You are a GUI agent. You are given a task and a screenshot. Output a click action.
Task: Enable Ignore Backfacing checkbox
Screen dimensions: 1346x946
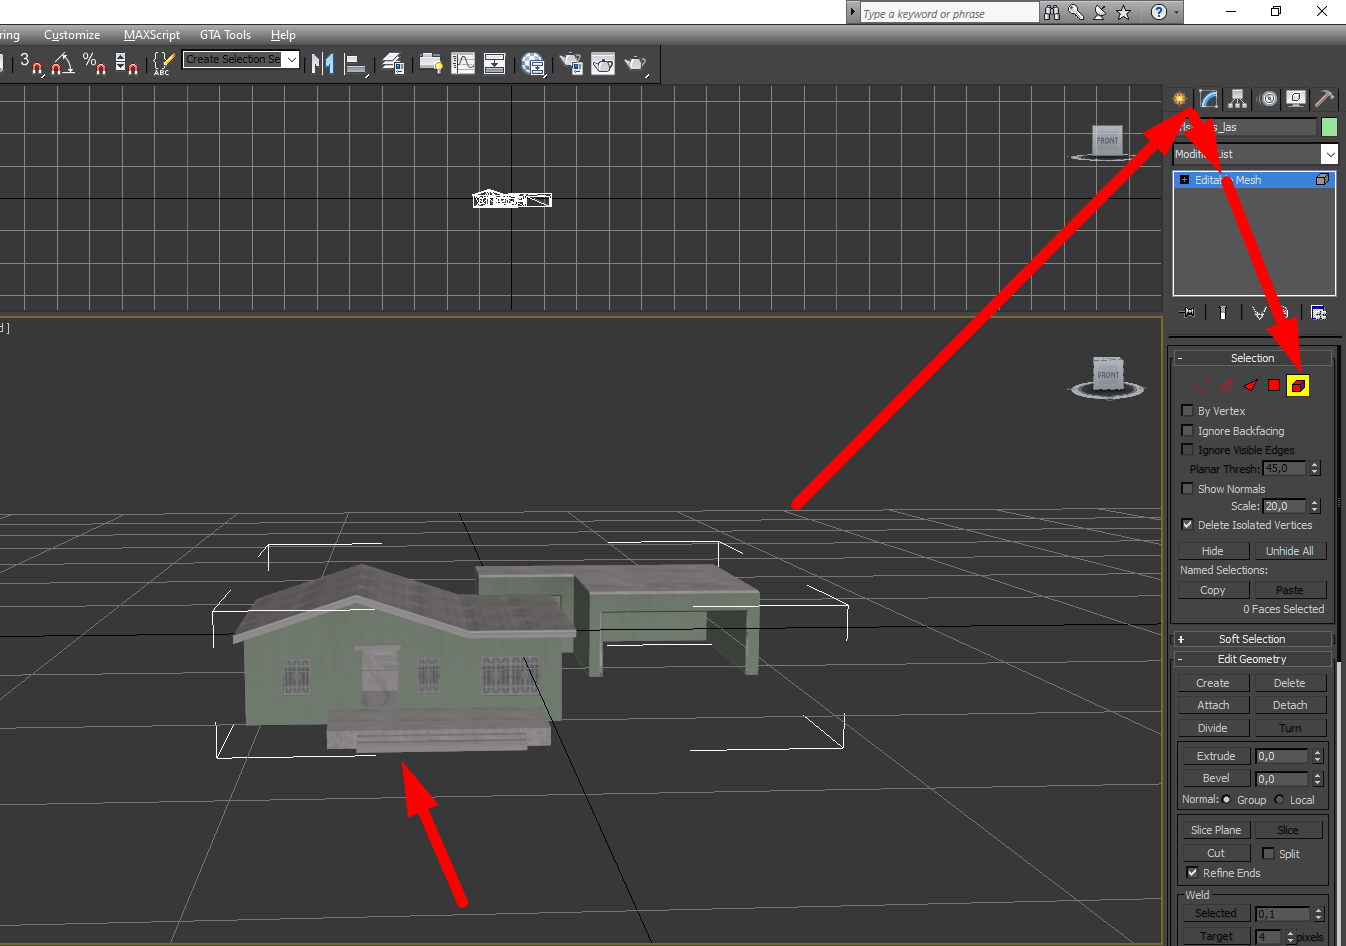click(x=1187, y=430)
